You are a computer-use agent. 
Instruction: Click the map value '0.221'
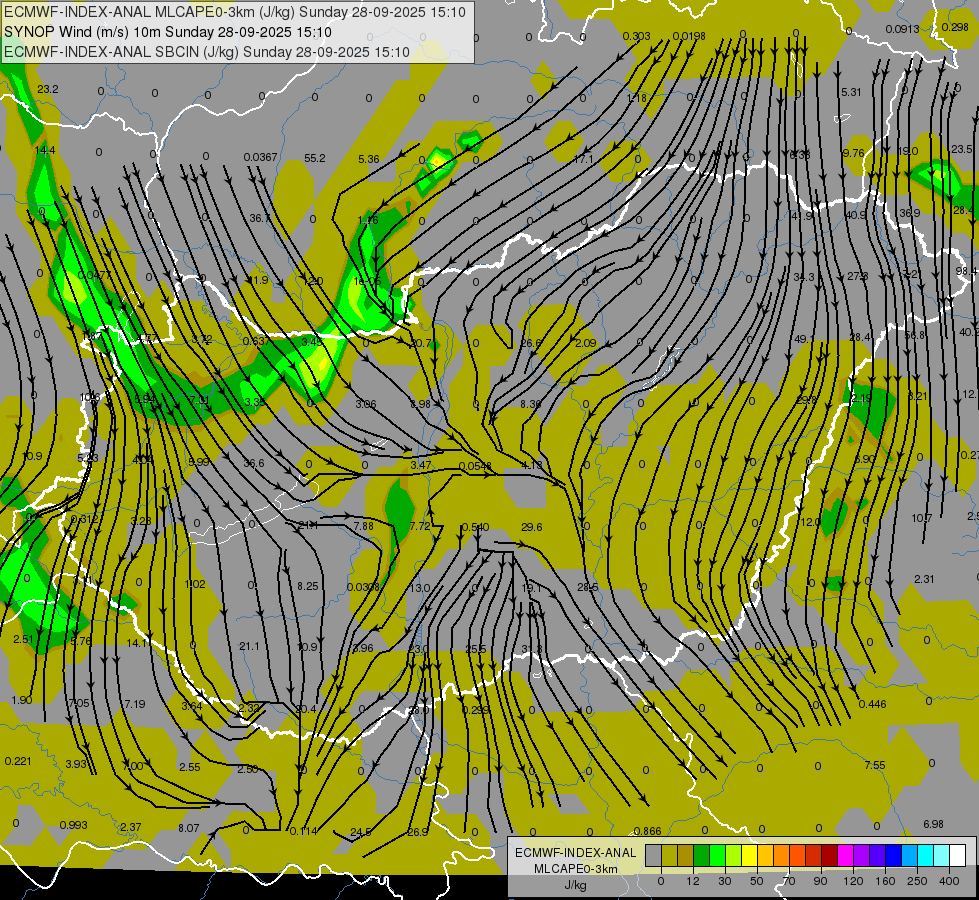click(17, 761)
